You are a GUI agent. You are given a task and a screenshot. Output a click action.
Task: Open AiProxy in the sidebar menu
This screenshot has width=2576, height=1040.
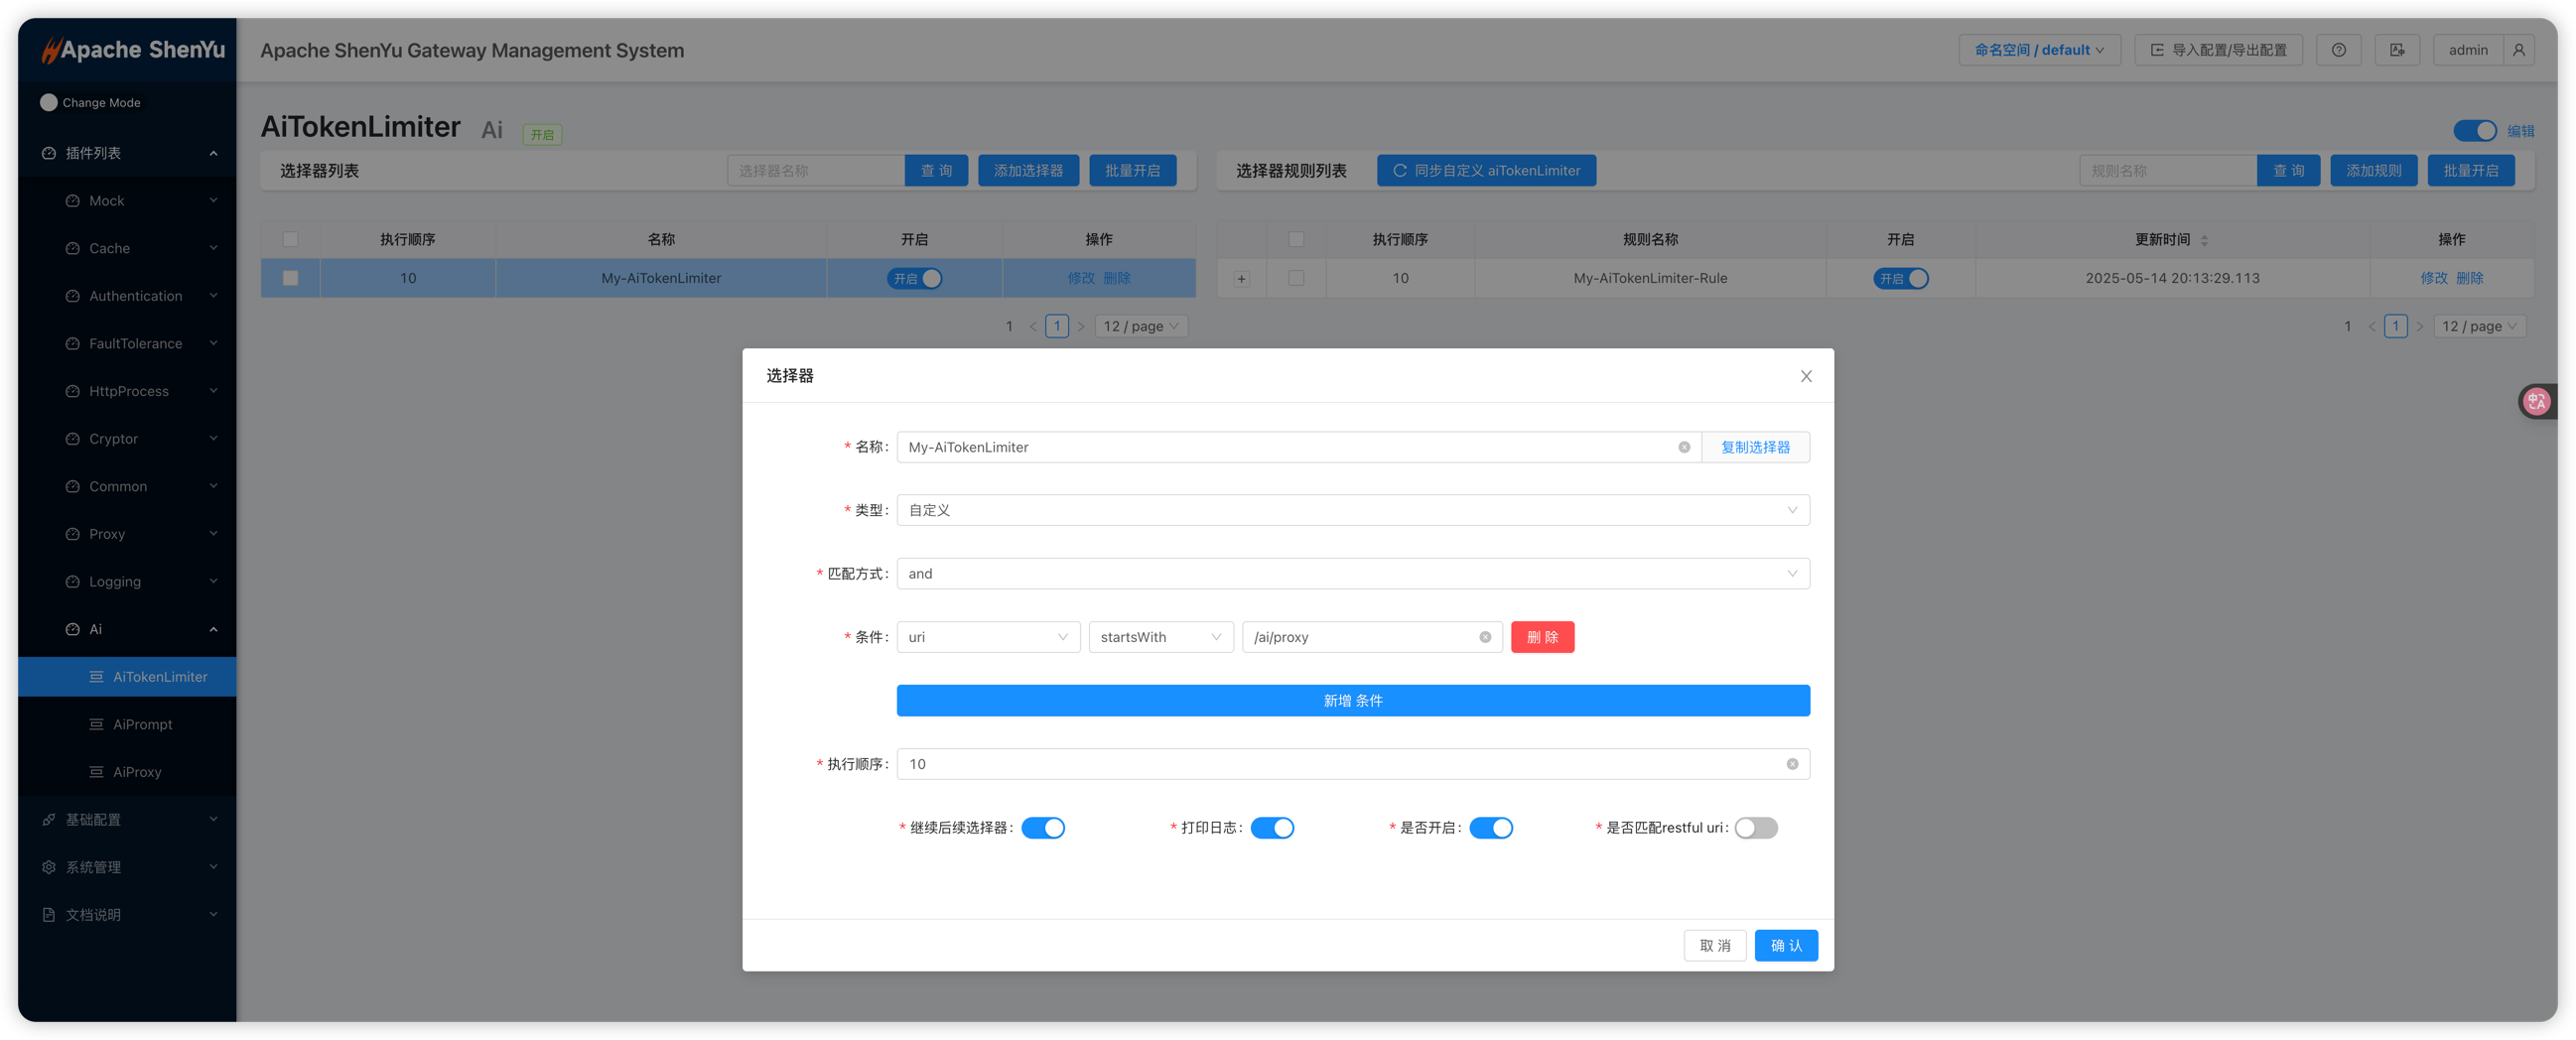click(x=137, y=772)
